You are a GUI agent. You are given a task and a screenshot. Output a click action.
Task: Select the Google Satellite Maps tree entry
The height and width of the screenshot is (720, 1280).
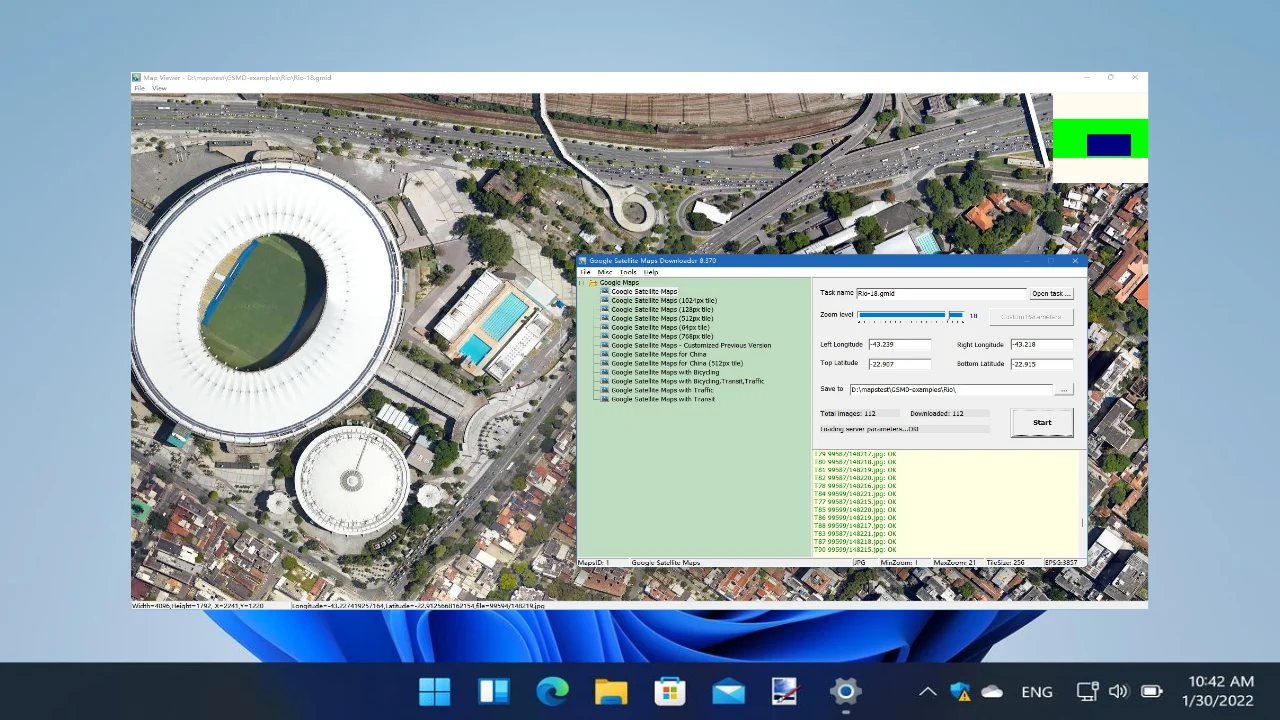644,291
